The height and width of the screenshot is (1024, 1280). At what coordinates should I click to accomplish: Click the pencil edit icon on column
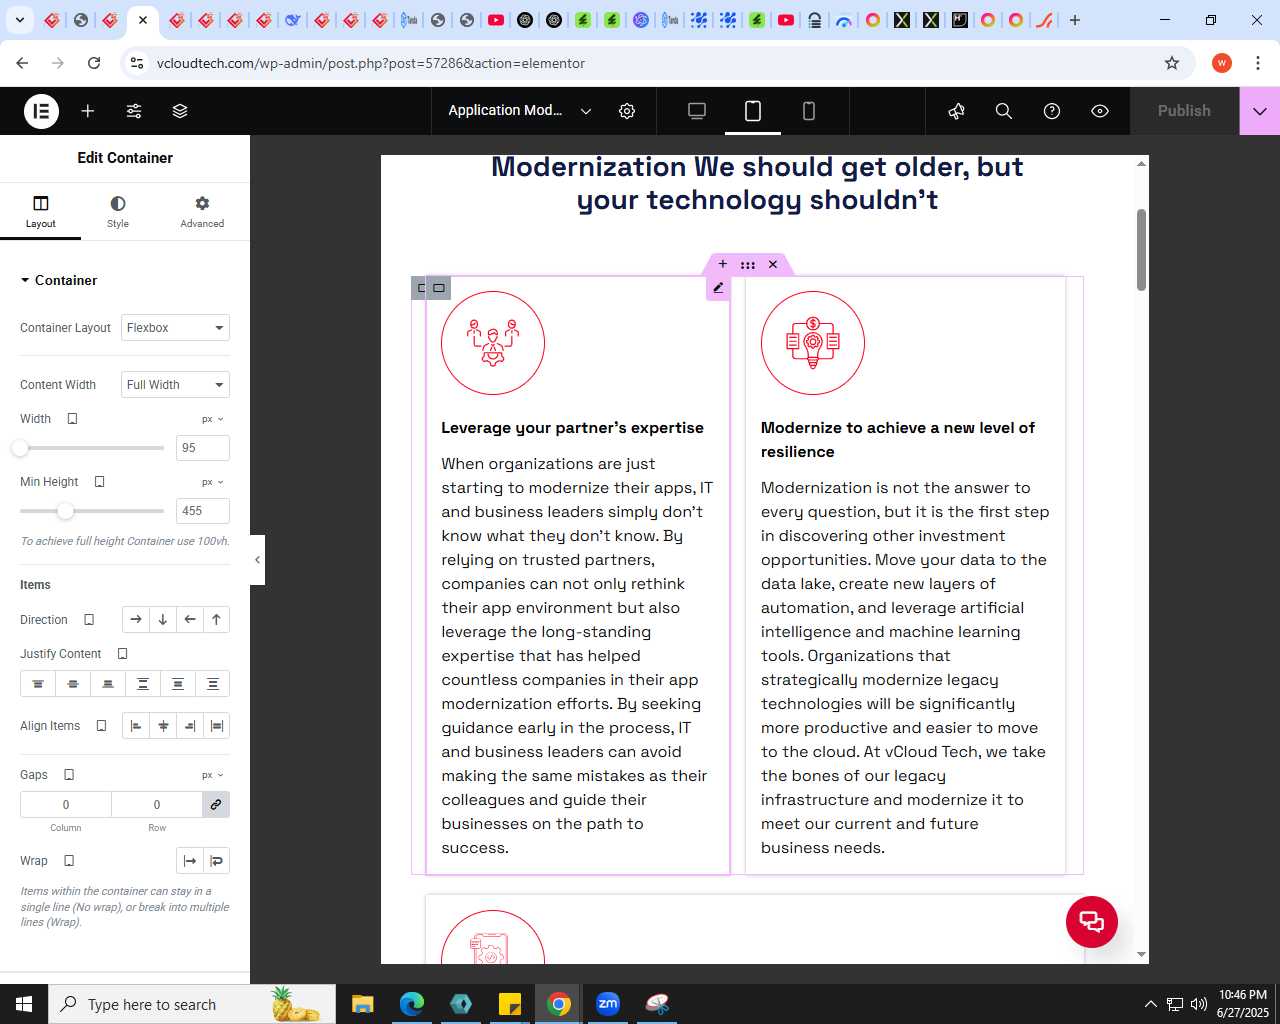click(718, 288)
